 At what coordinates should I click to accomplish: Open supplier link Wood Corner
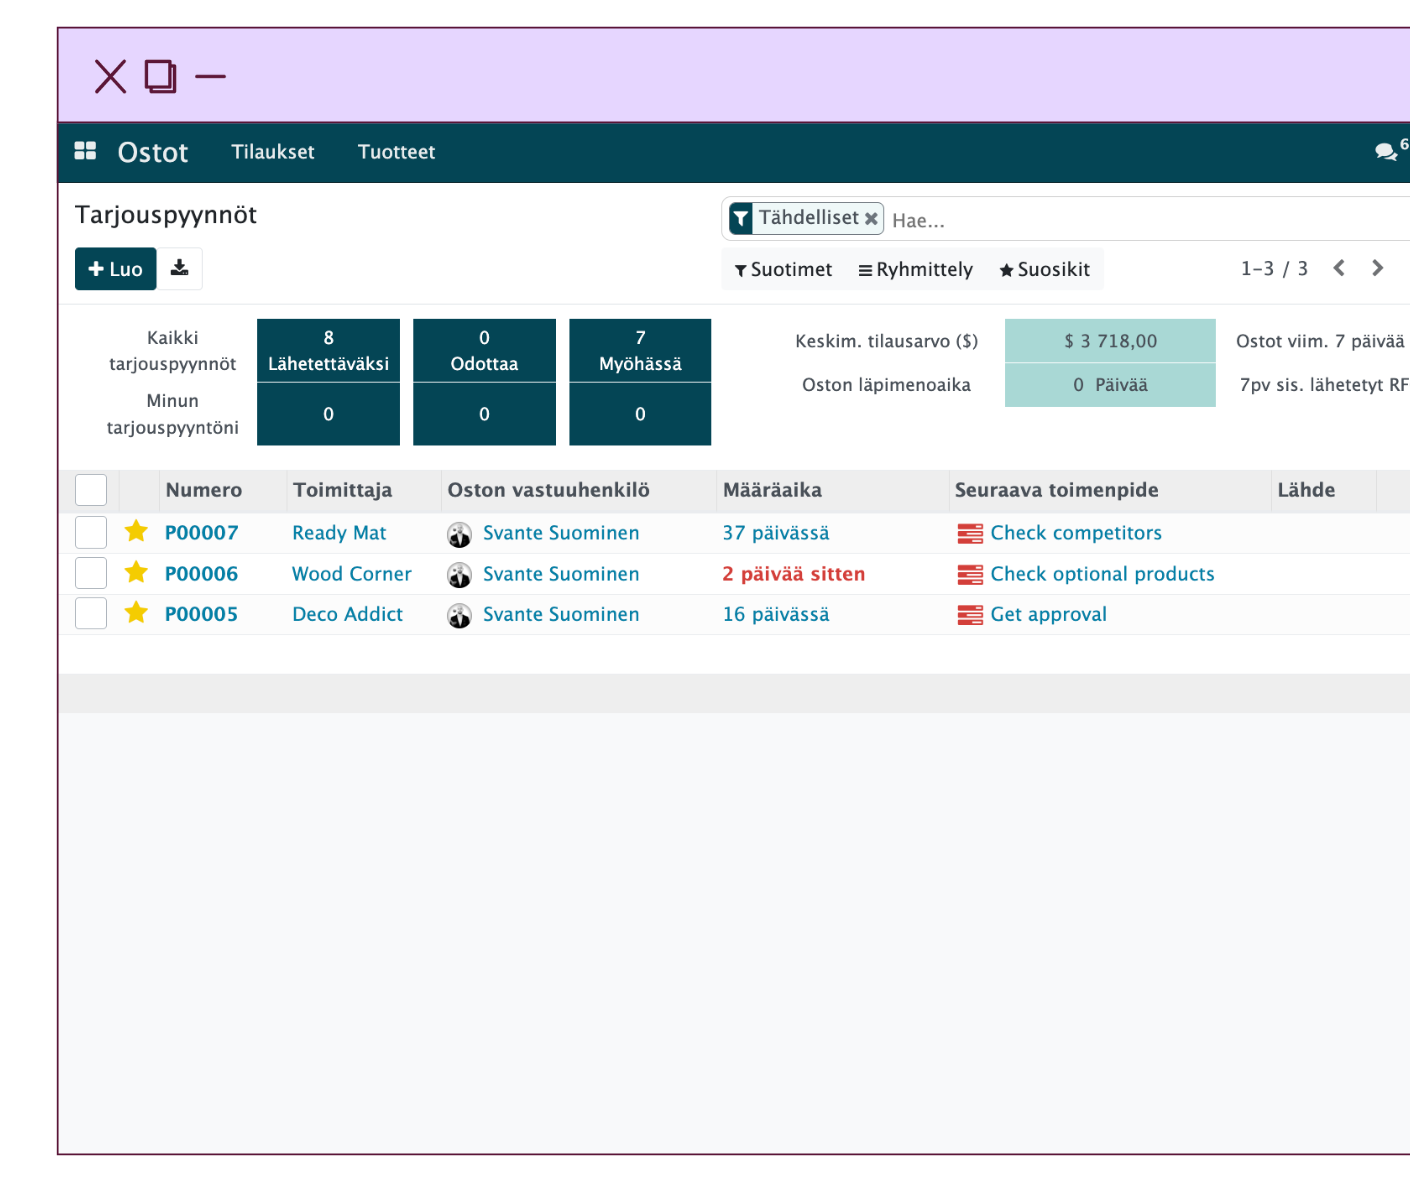tap(351, 574)
